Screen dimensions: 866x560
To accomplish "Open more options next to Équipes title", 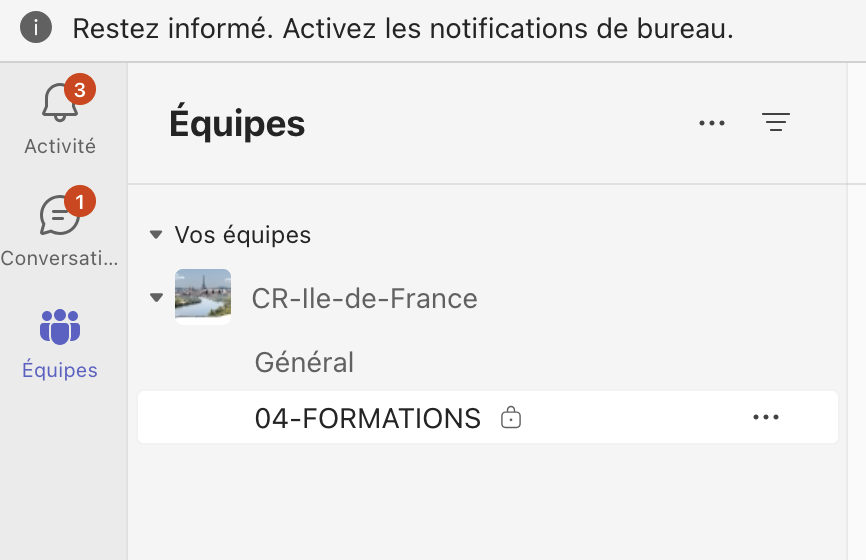I will pos(711,123).
